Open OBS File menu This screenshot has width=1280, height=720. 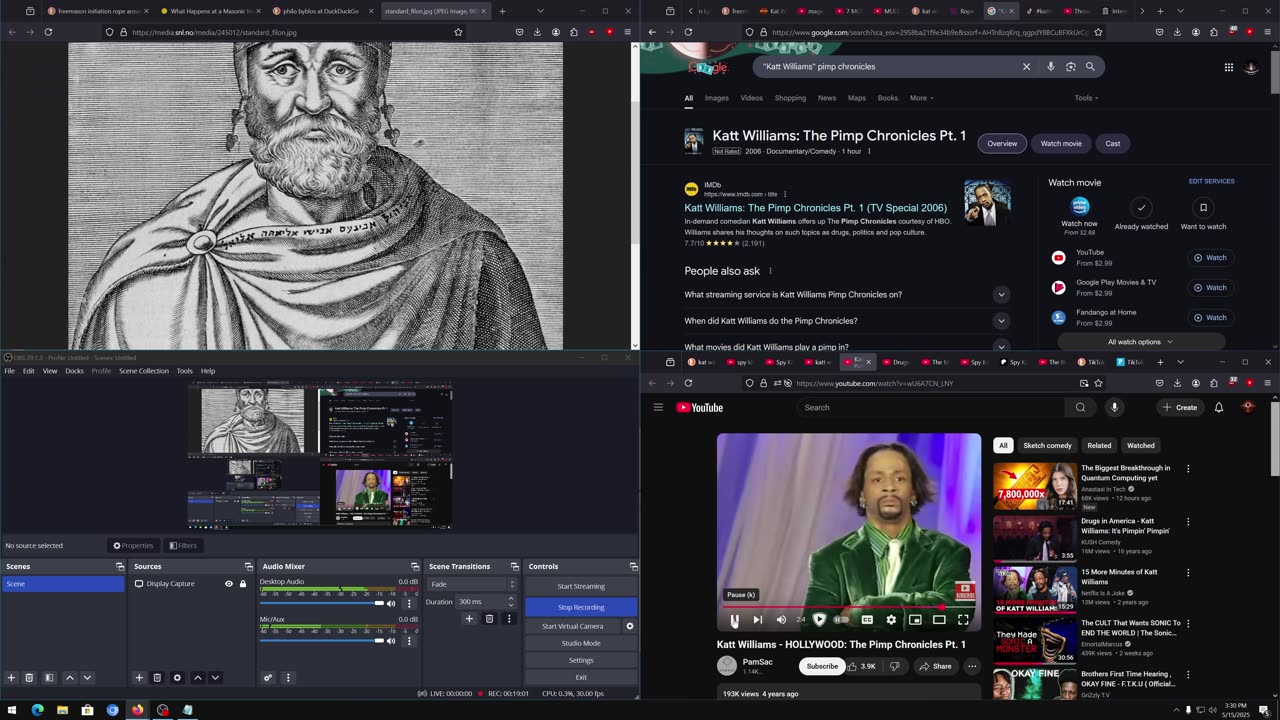(x=9, y=371)
